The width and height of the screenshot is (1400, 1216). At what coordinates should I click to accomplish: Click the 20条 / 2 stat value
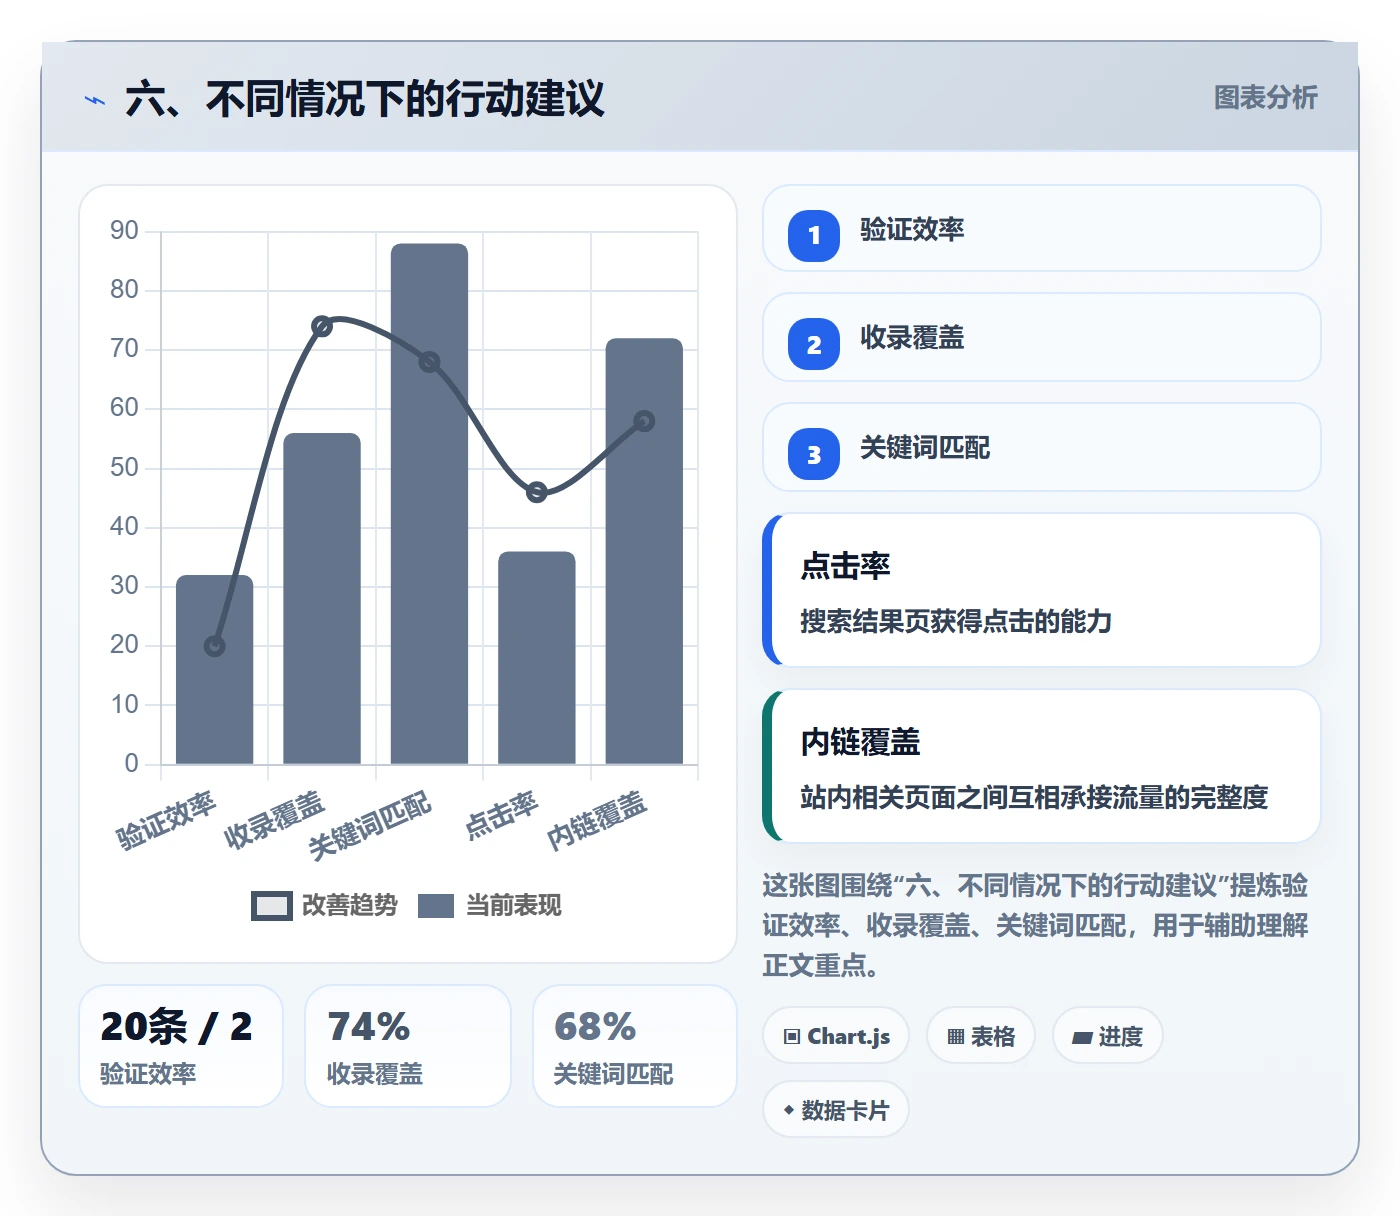point(176,1027)
